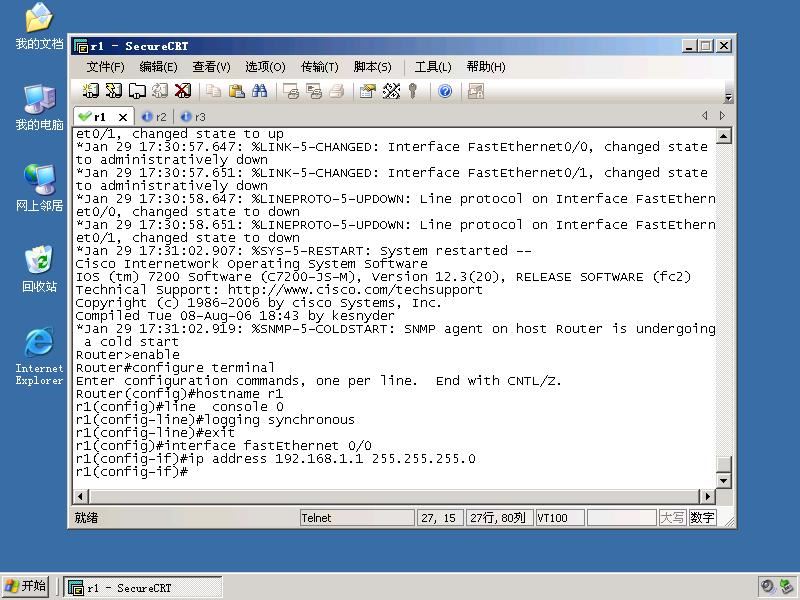This screenshot has height=600, width=800.
Task: Click the system tray network icon
Action: (x=786, y=587)
